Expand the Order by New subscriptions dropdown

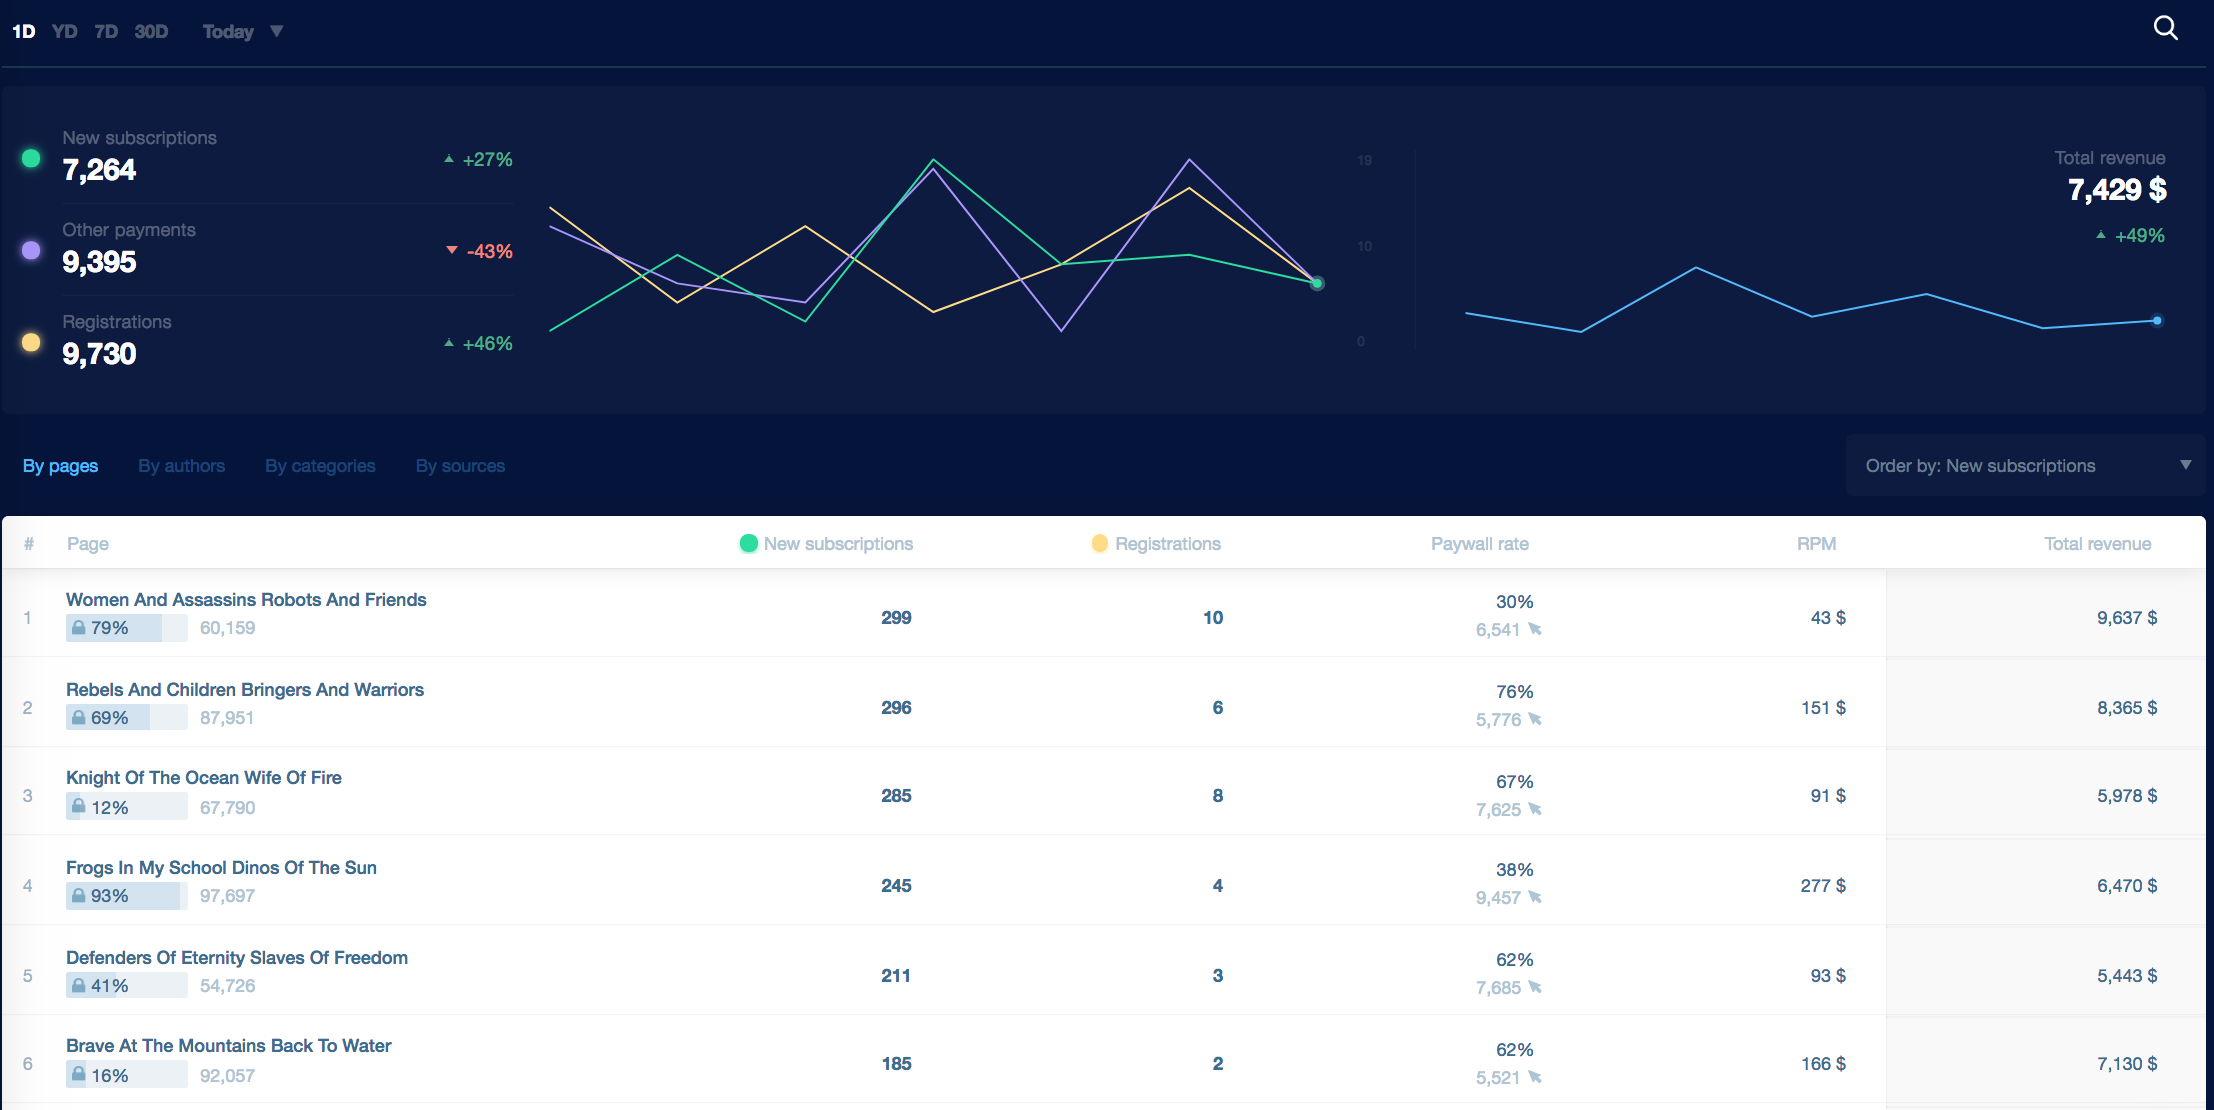click(2025, 465)
